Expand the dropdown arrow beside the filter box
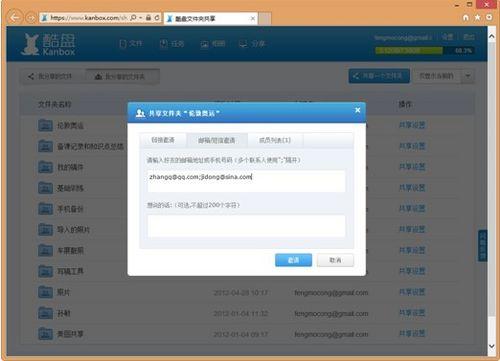The width and height of the screenshot is (500, 361). click(x=468, y=76)
